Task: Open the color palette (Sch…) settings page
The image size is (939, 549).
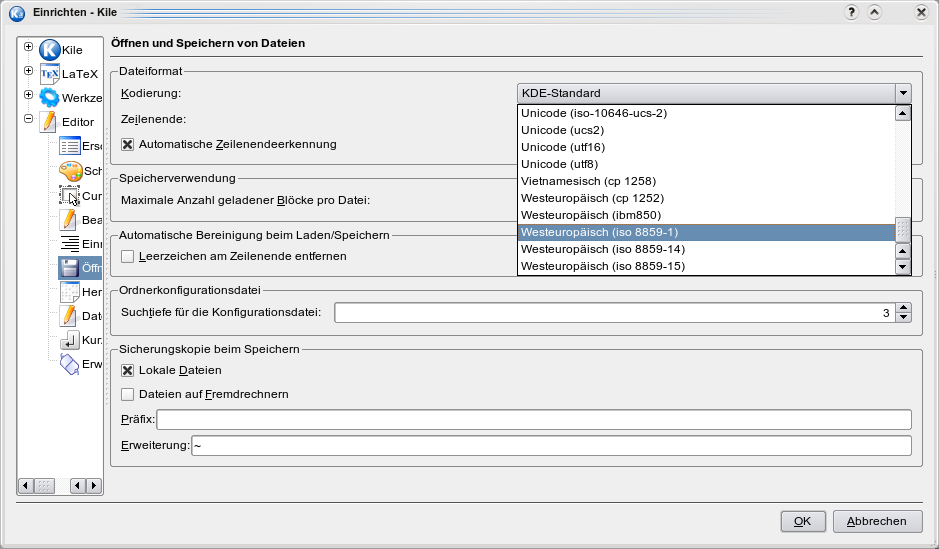Action: click(x=69, y=171)
